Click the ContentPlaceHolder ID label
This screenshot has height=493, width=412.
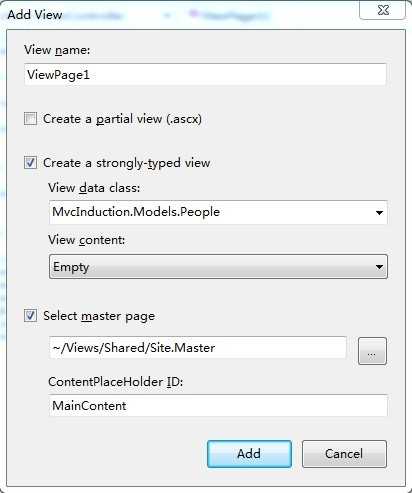(115, 382)
